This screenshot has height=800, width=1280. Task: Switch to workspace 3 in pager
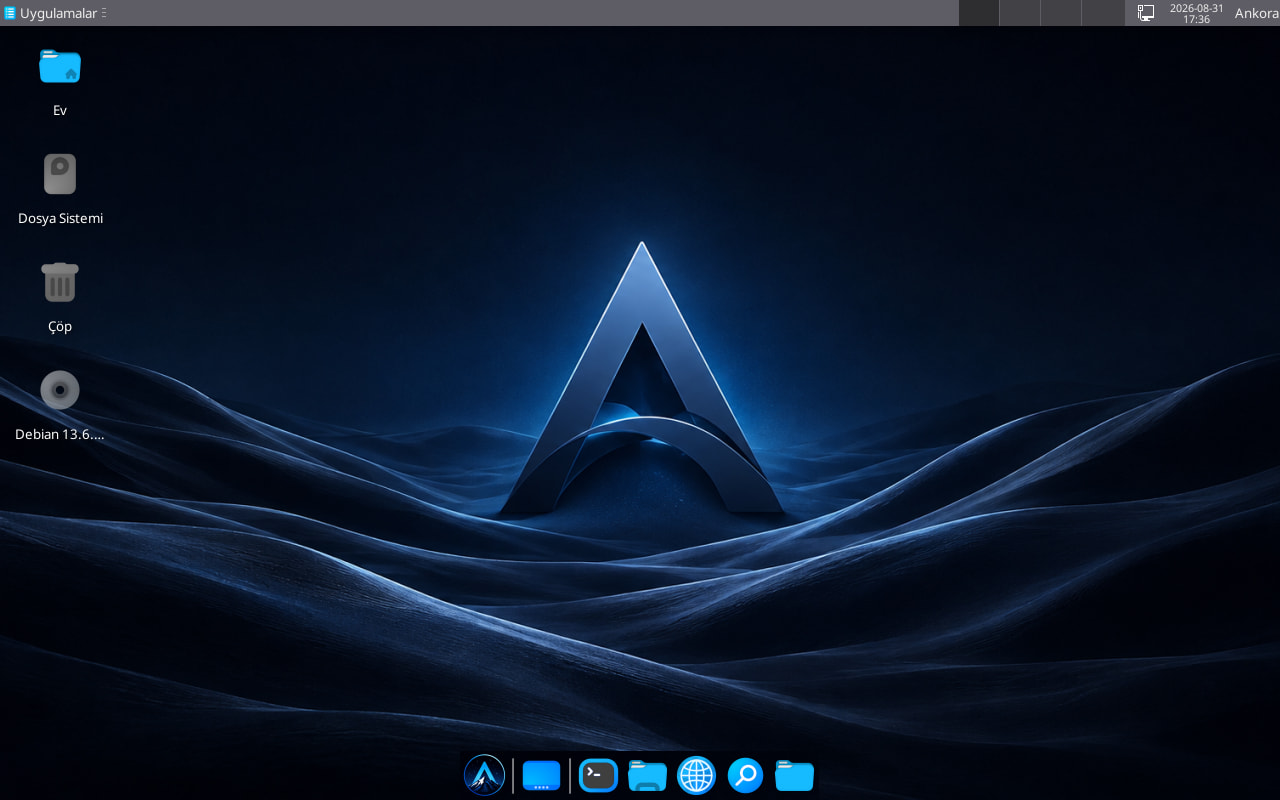pos(1061,13)
